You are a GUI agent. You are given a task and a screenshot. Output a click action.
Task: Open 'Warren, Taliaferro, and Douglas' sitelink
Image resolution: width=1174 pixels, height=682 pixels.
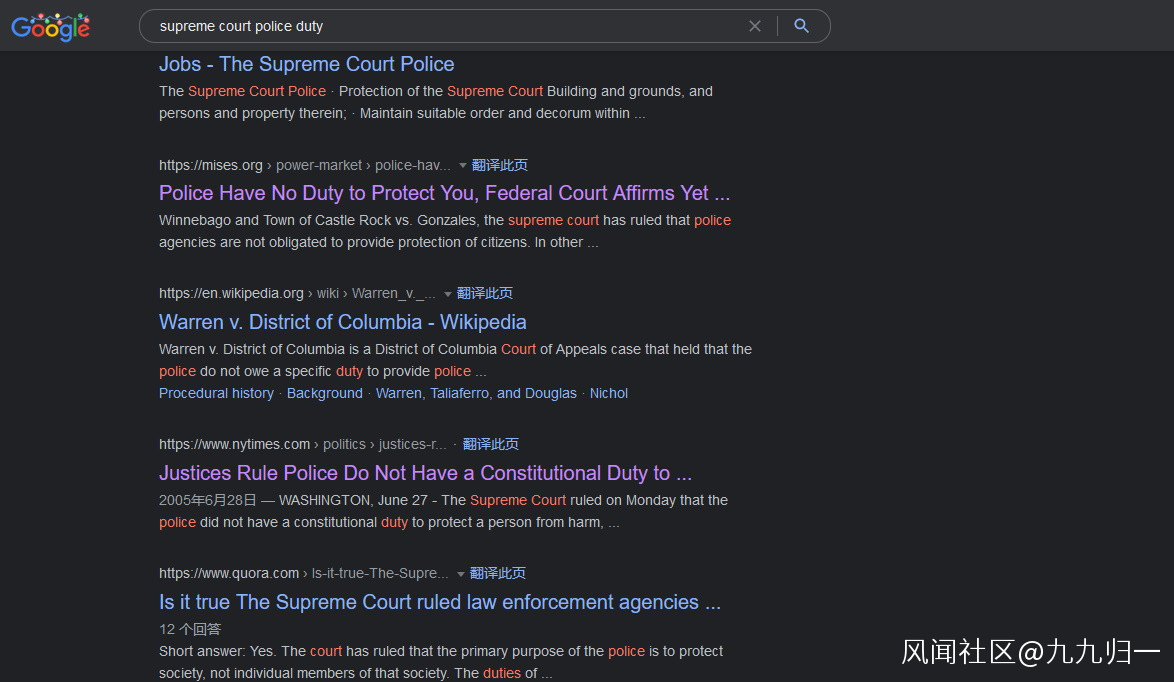coord(476,393)
